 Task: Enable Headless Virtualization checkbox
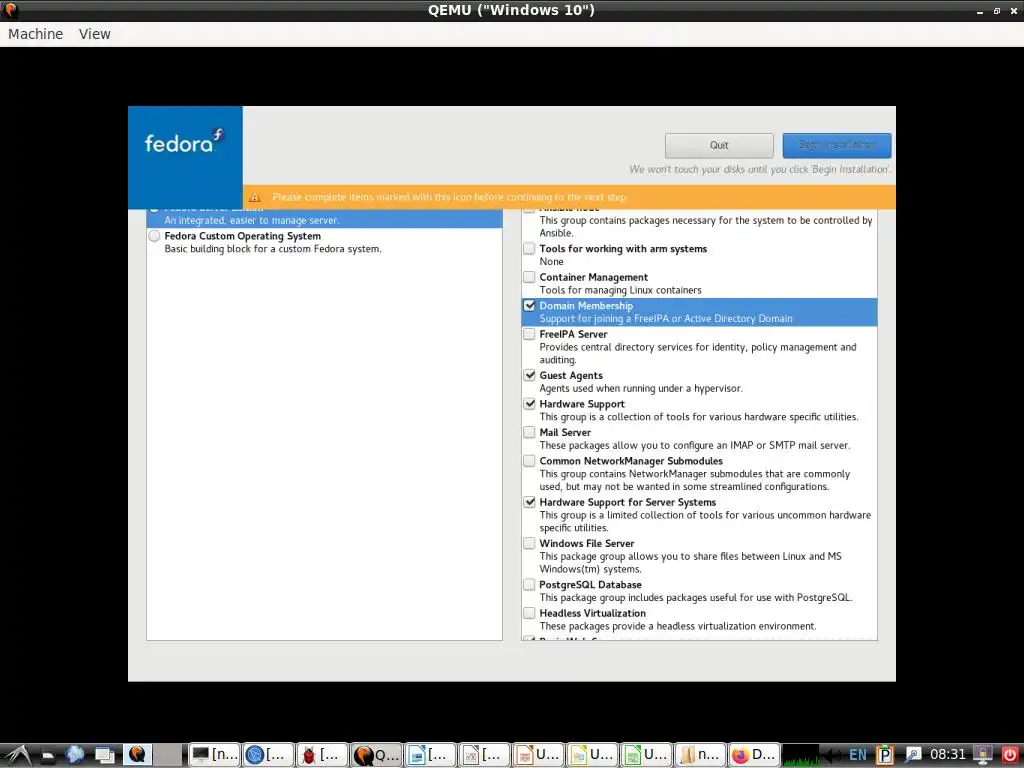click(529, 613)
